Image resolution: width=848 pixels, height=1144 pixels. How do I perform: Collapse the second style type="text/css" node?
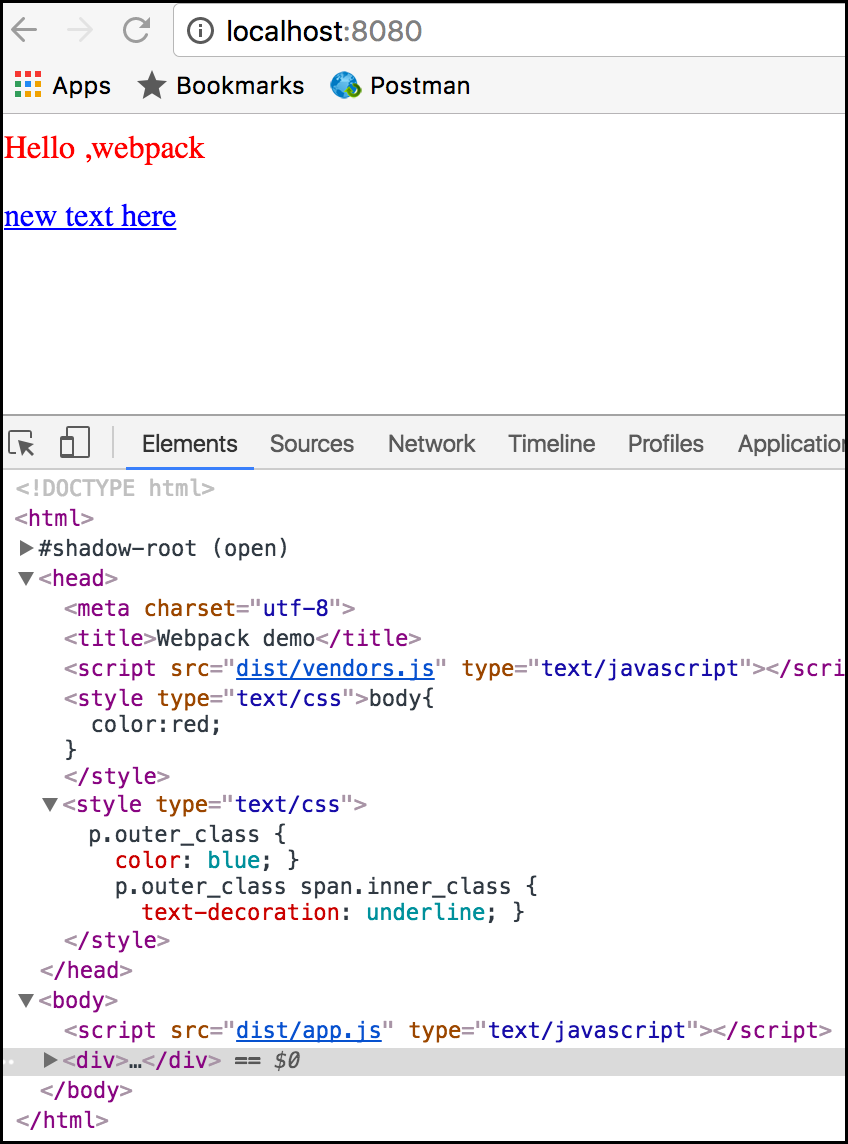click(x=50, y=805)
